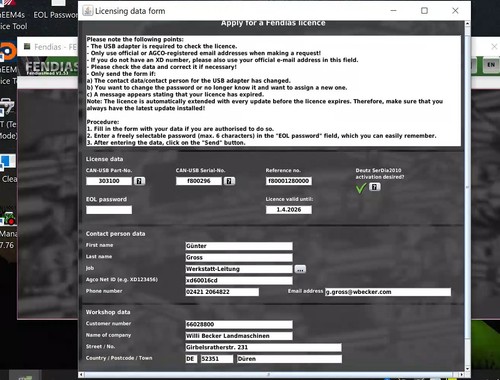Click the help icon next to CAN-USB Part-No.
The width and height of the screenshot is (500, 380).
139,181
